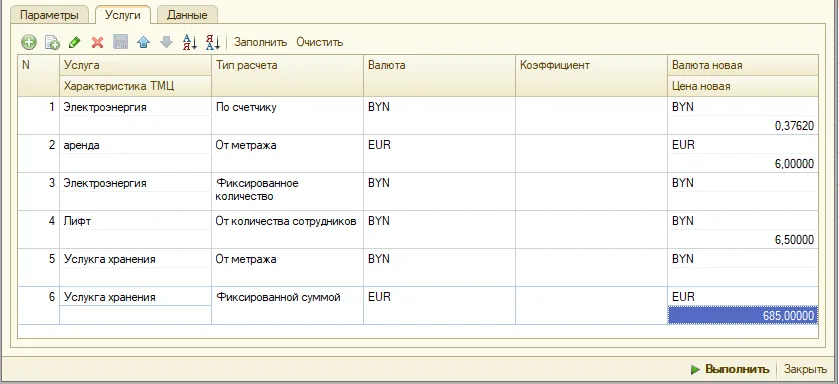Click the Заполнить button

(261, 42)
